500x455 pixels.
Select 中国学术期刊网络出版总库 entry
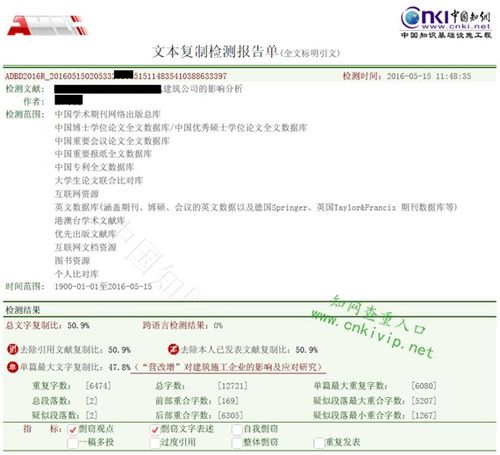point(108,114)
